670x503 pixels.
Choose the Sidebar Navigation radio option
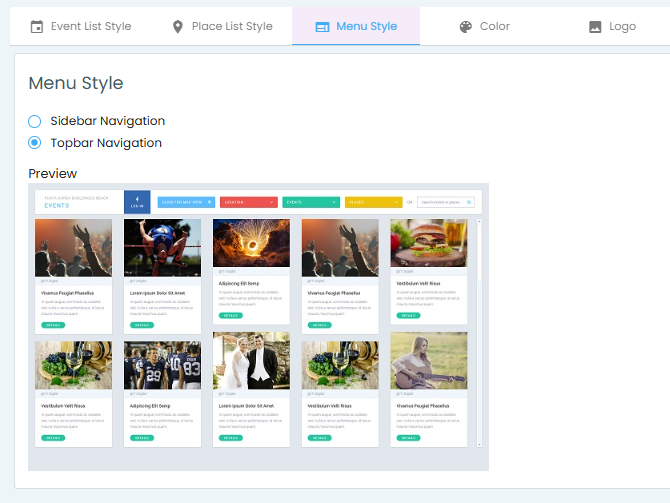(x=35, y=121)
